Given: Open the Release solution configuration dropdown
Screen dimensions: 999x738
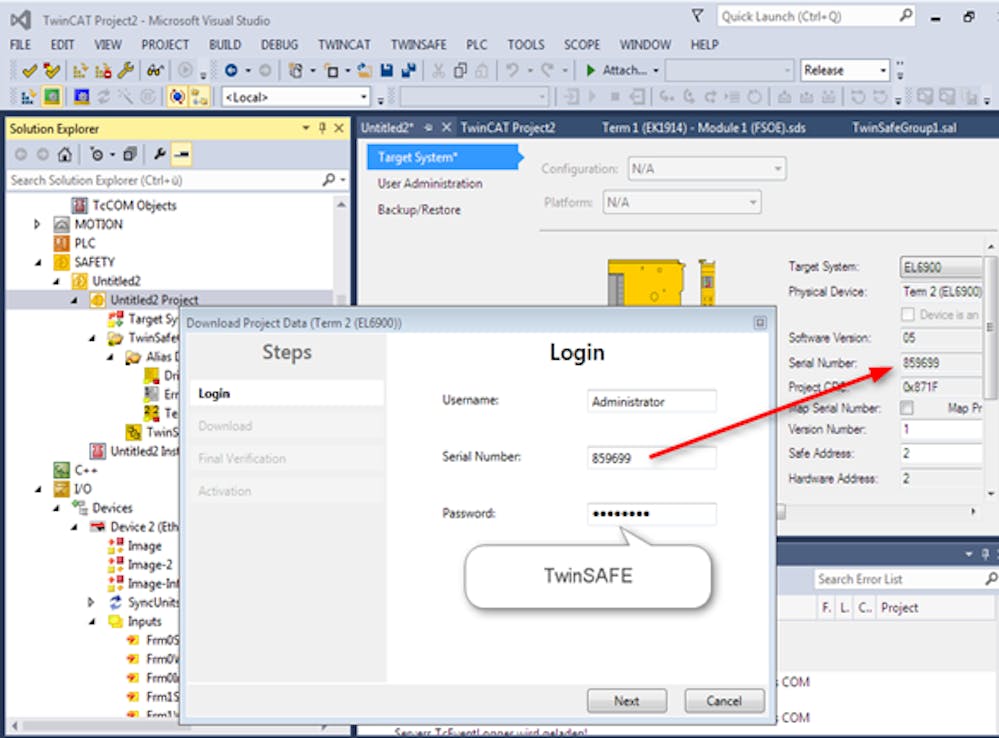Looking at the screenshot, I should pyautogui.click(x=883, y=70).
